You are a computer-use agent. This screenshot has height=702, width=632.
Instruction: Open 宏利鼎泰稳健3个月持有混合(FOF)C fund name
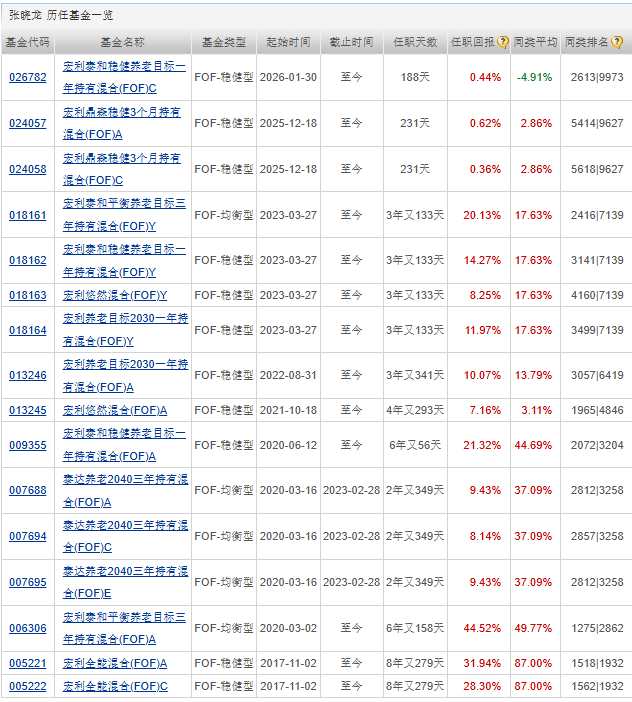point(122,169)
